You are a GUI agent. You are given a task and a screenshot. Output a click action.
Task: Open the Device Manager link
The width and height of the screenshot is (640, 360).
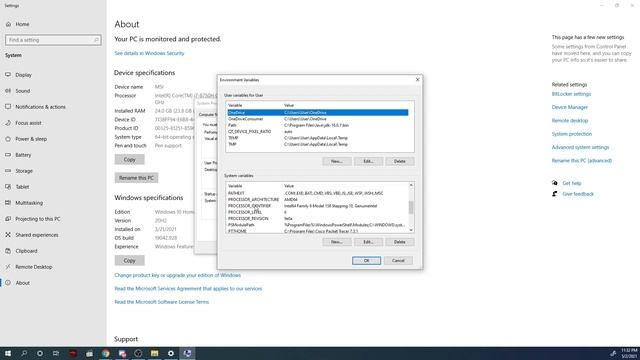pos(570,107)
